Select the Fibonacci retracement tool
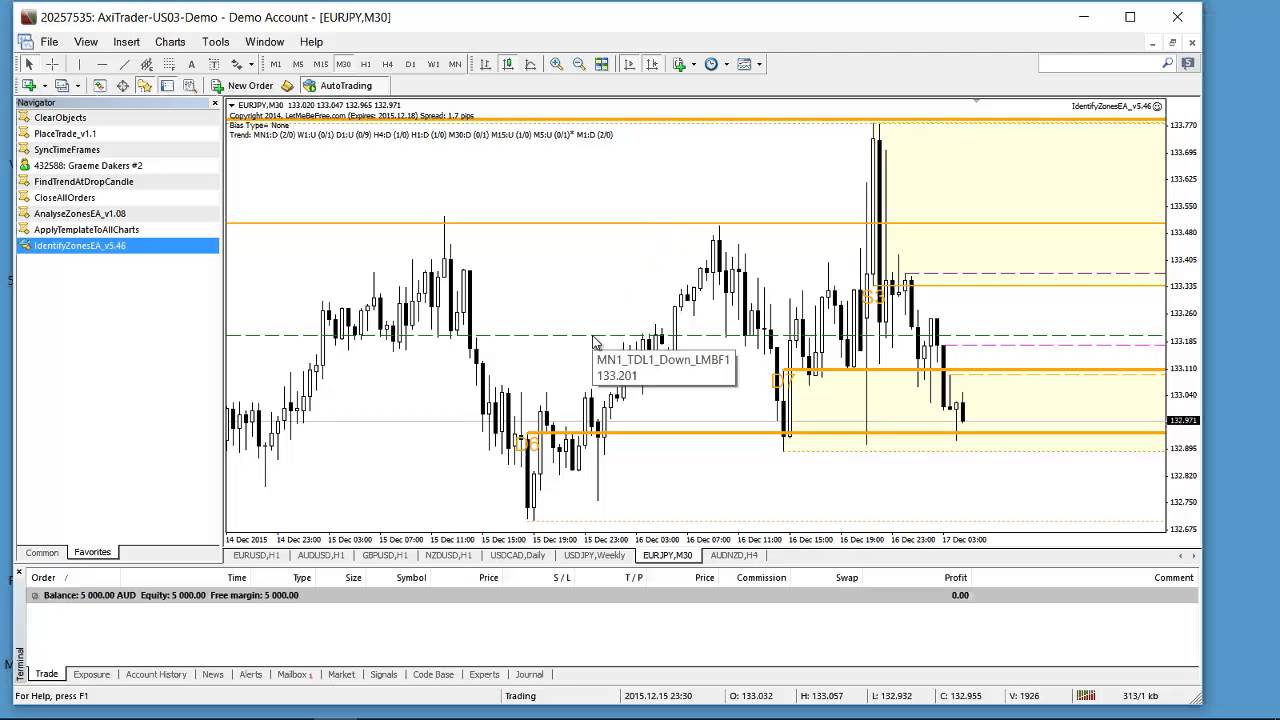This screenshot has height=720, width=1280. pyautogui.click(x=169, y=64)
